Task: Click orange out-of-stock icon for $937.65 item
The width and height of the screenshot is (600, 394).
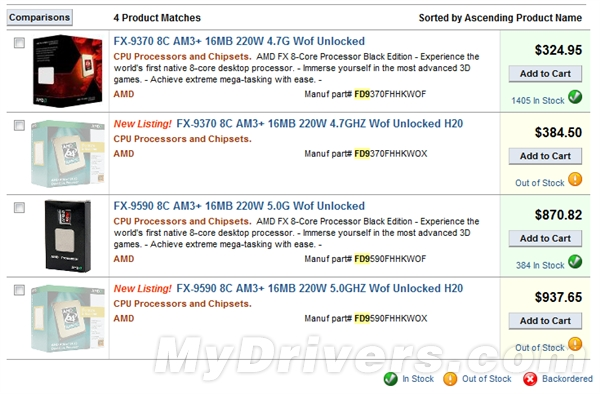Action: 575,344
